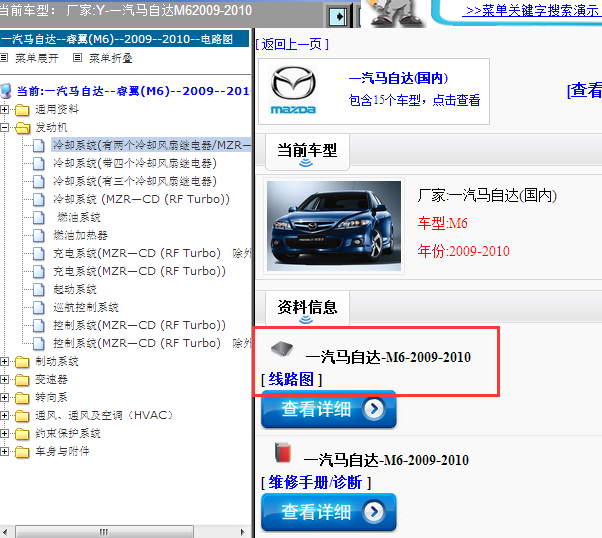The image size is (602, 538).
Task: Click the 车身与附件 folder icon
Action: (22, 452)
